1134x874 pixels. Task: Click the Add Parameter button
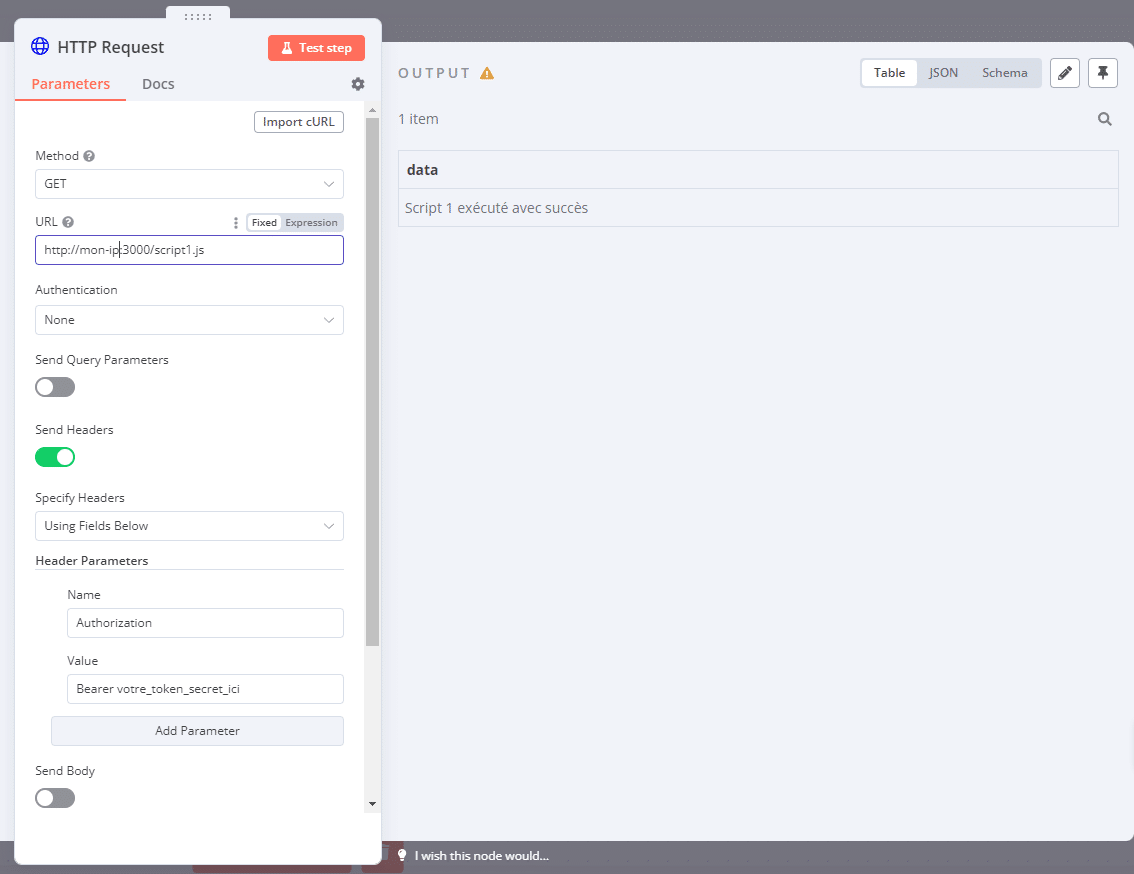[x=197, y=731]
